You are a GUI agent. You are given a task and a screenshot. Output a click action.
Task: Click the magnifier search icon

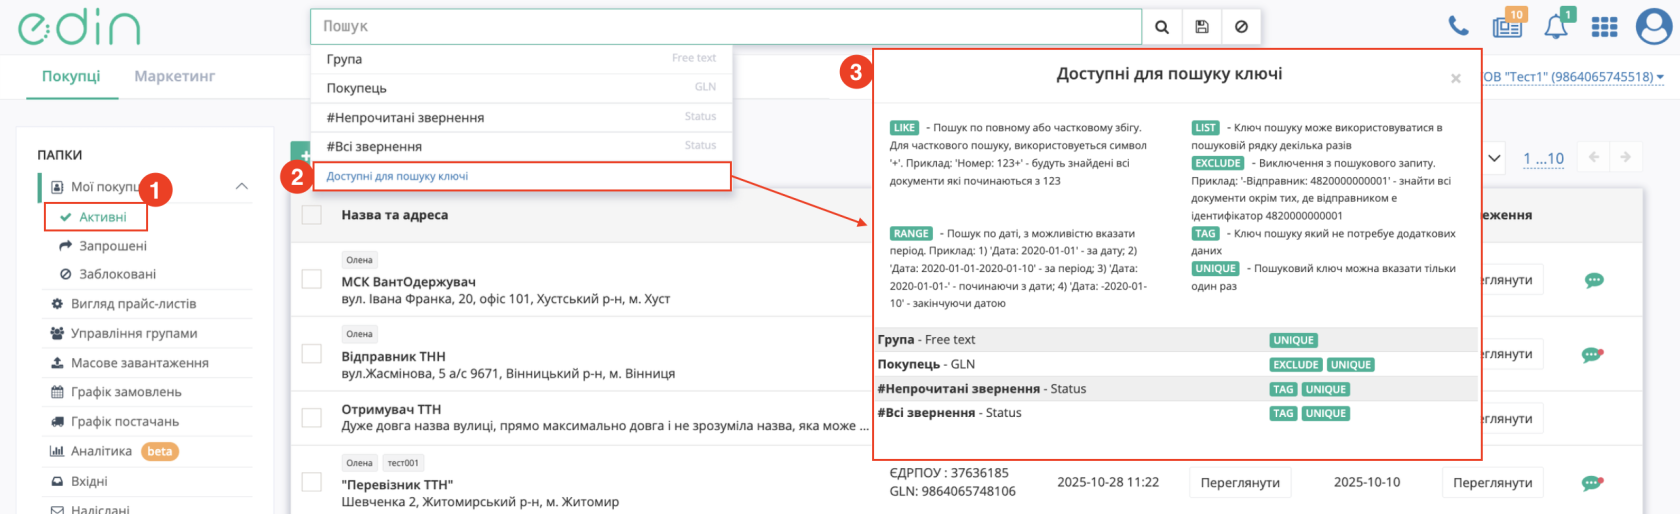[1162, 27]
